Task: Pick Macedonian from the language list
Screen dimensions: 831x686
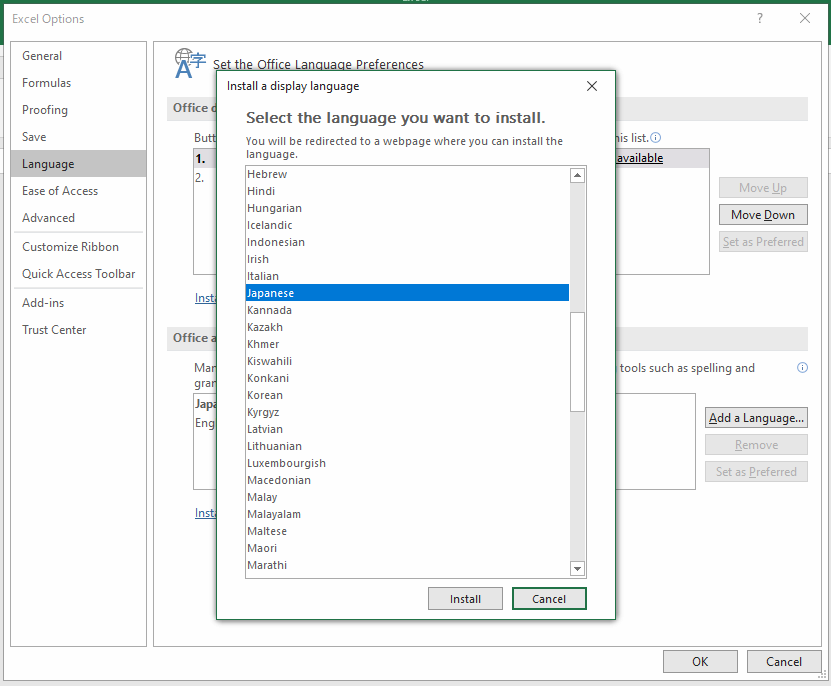Action: tap(407, 480)
